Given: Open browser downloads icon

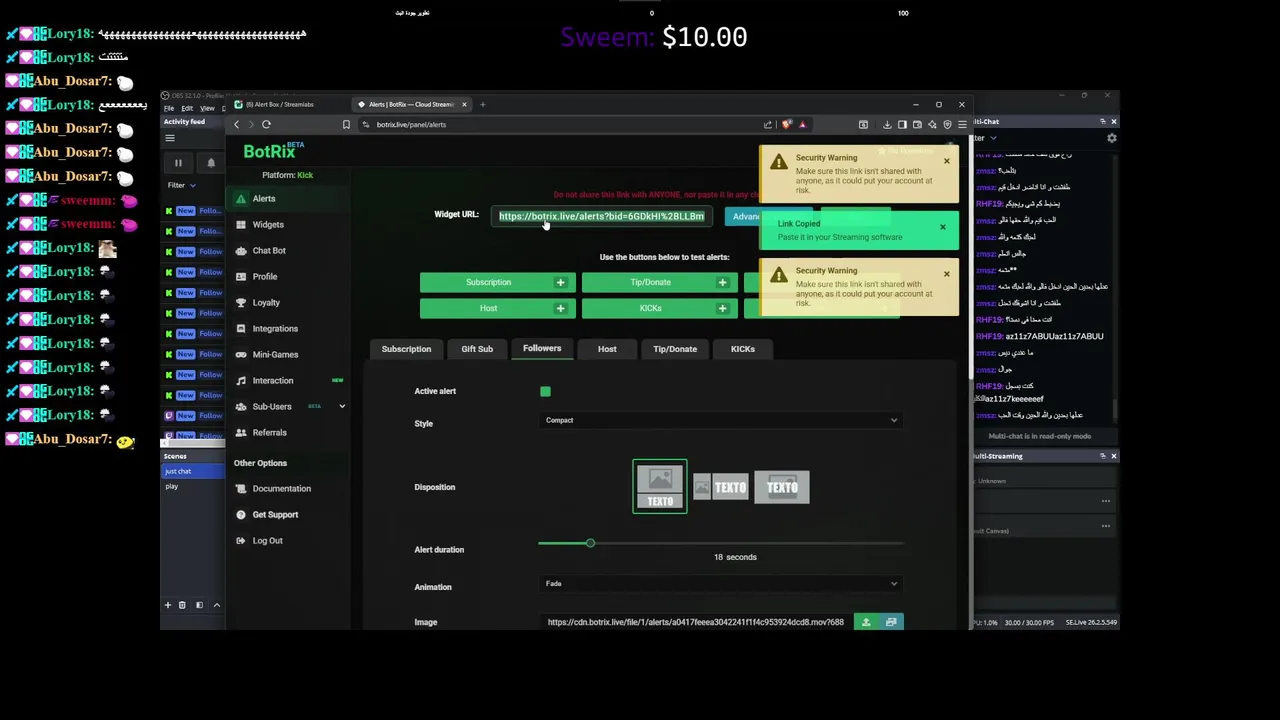Looking at the screenshot, I should coord(887,125).
